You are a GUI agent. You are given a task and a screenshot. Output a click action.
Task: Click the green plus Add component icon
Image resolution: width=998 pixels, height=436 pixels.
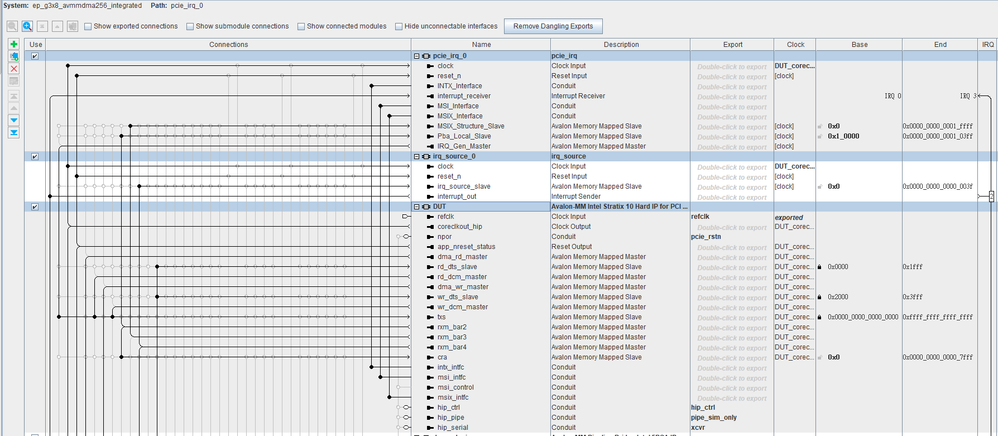point(13,45)
